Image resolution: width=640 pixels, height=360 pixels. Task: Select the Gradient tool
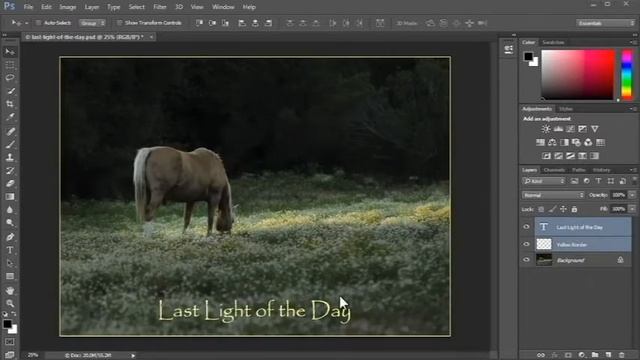10,197
